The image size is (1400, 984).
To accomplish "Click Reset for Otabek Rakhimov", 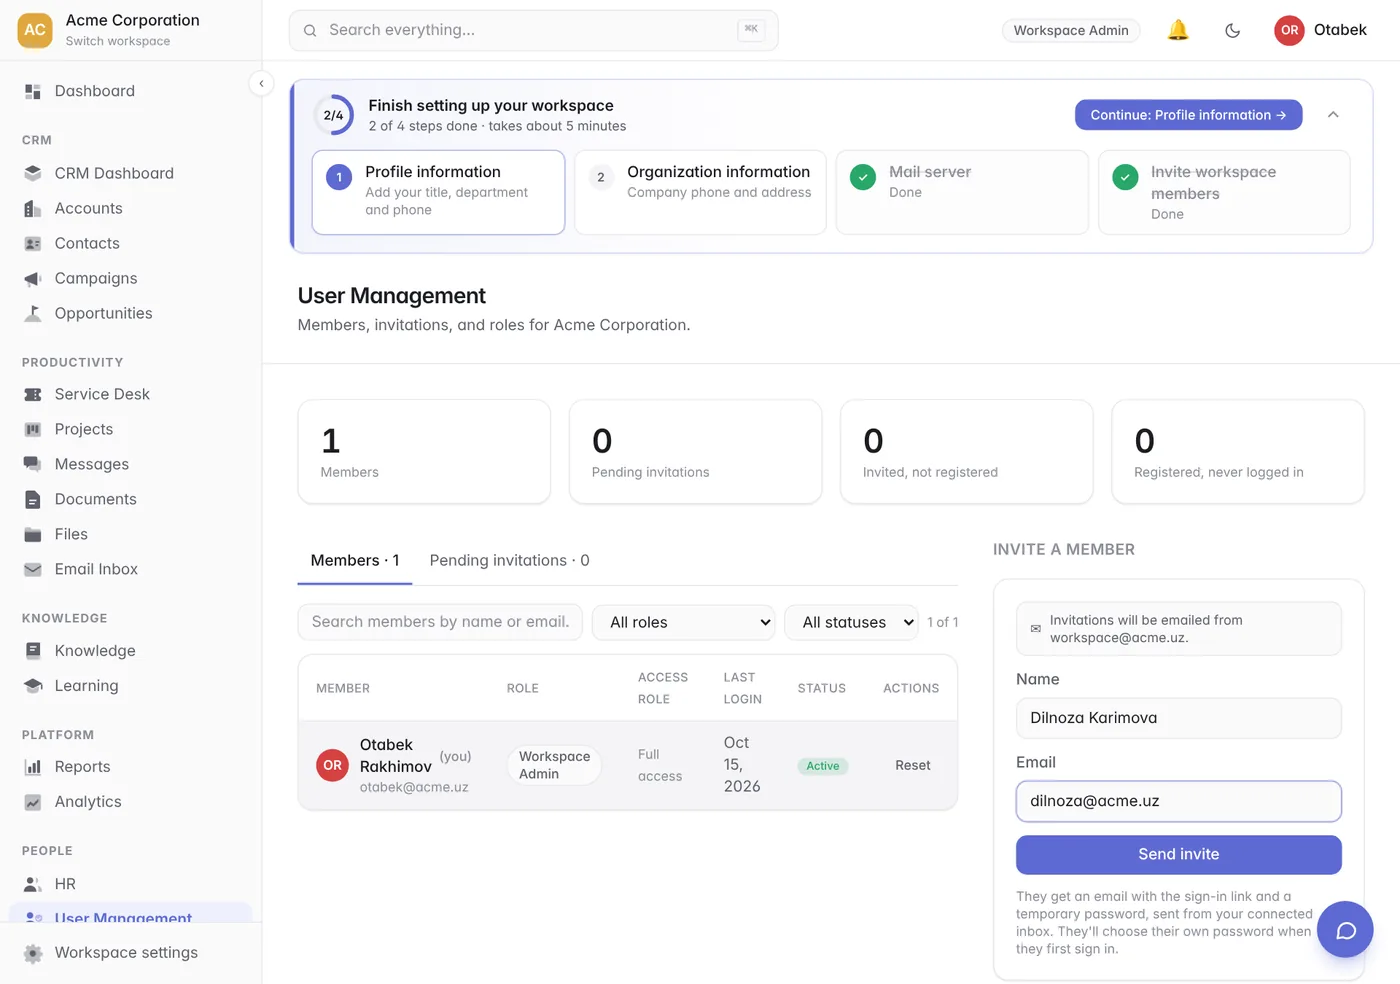I will click(912, 765).
